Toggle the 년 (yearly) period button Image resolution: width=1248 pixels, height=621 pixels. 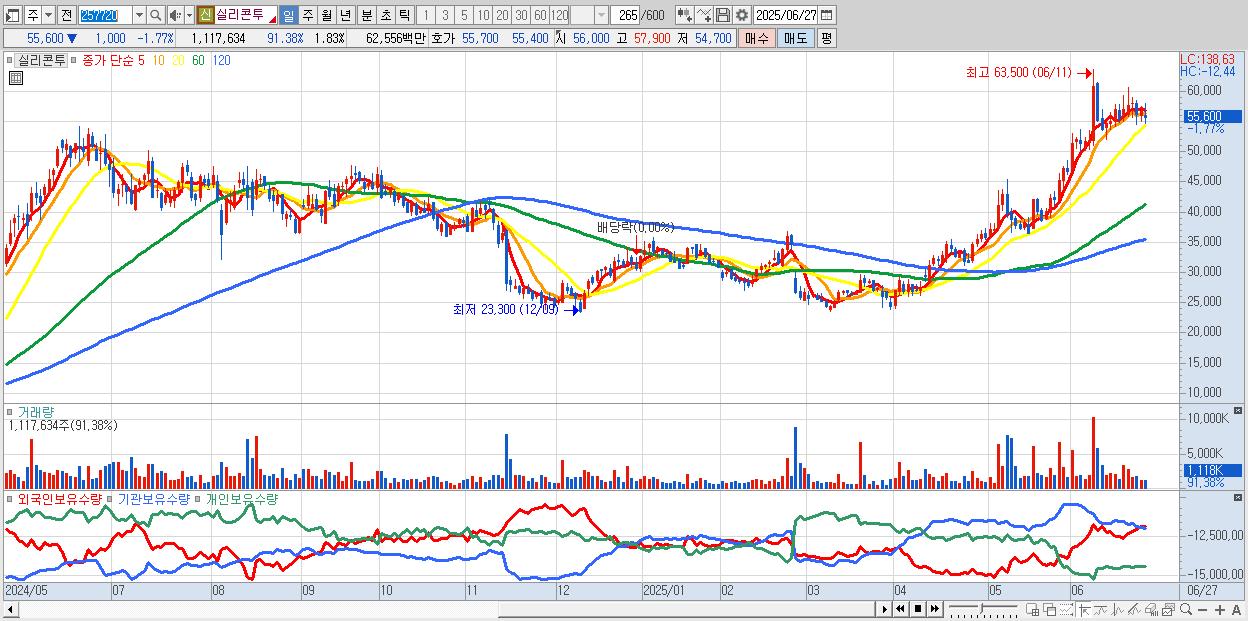click(345, 15)
